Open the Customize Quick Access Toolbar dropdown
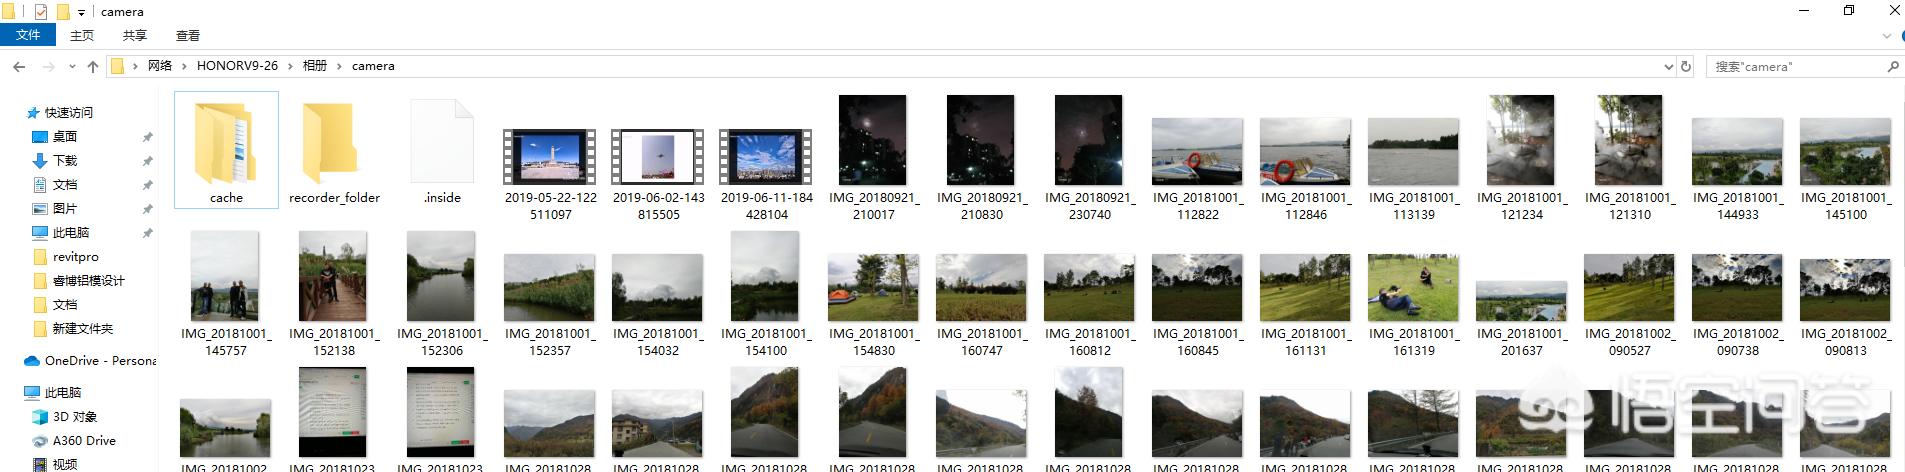Image resolution: width=1905 pixels, height=472 pixels. coord(82,12)
